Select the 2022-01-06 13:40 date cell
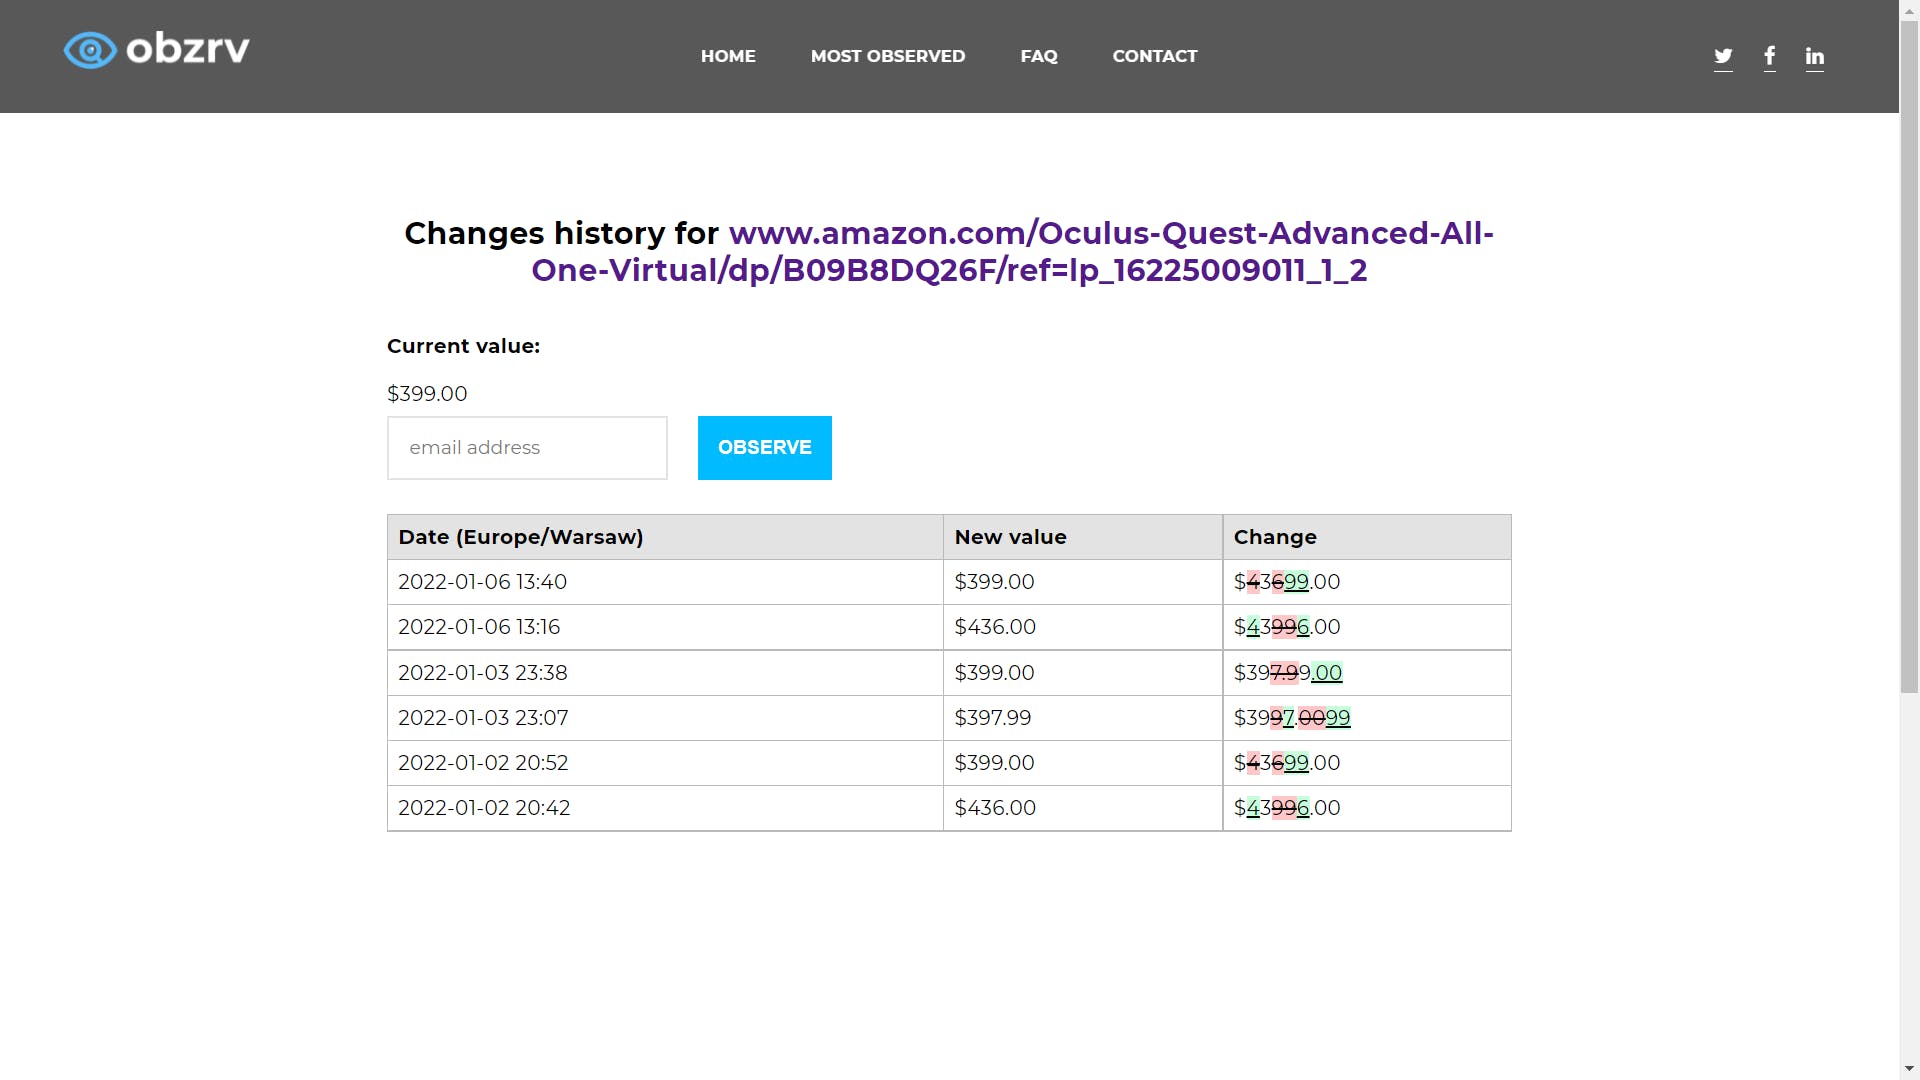 click(665, 582)
